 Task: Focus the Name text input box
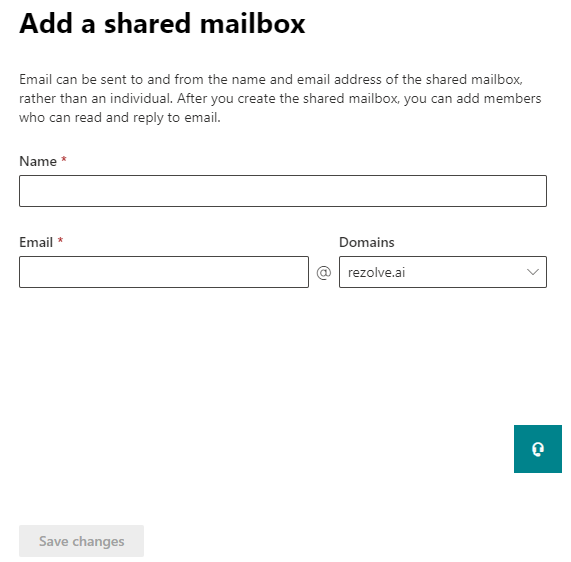pos(283,191)
